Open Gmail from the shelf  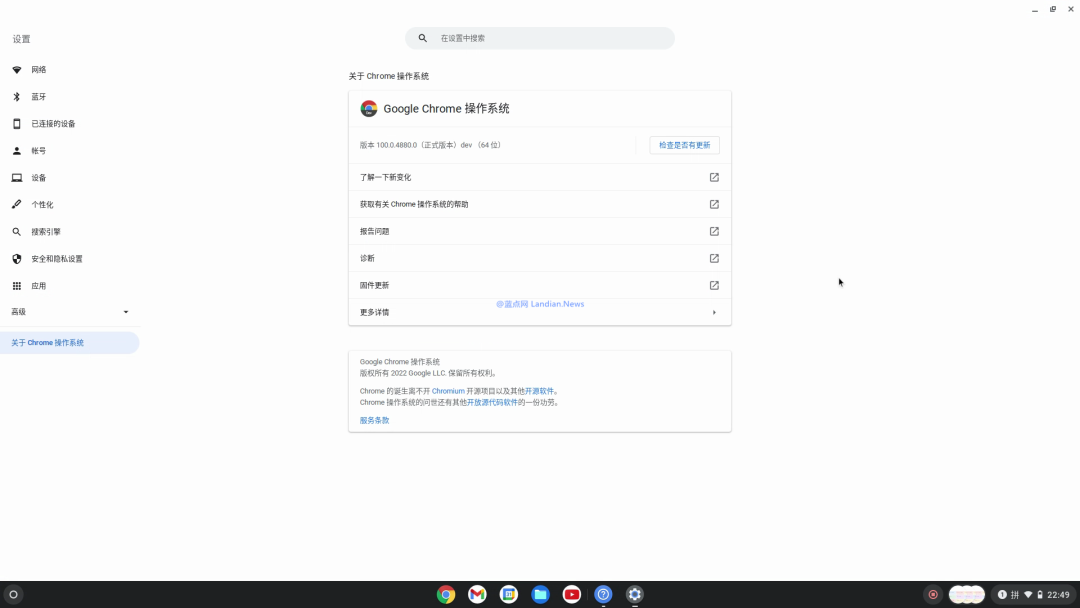point(477,593)
